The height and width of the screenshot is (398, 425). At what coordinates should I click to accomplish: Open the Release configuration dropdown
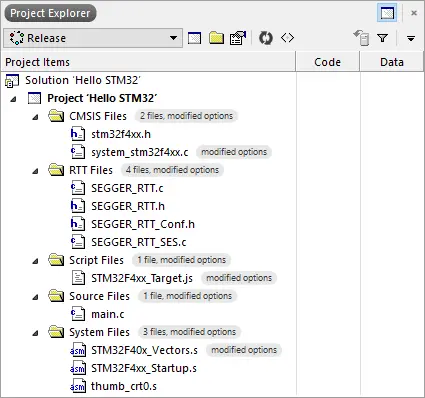[93, 38]
